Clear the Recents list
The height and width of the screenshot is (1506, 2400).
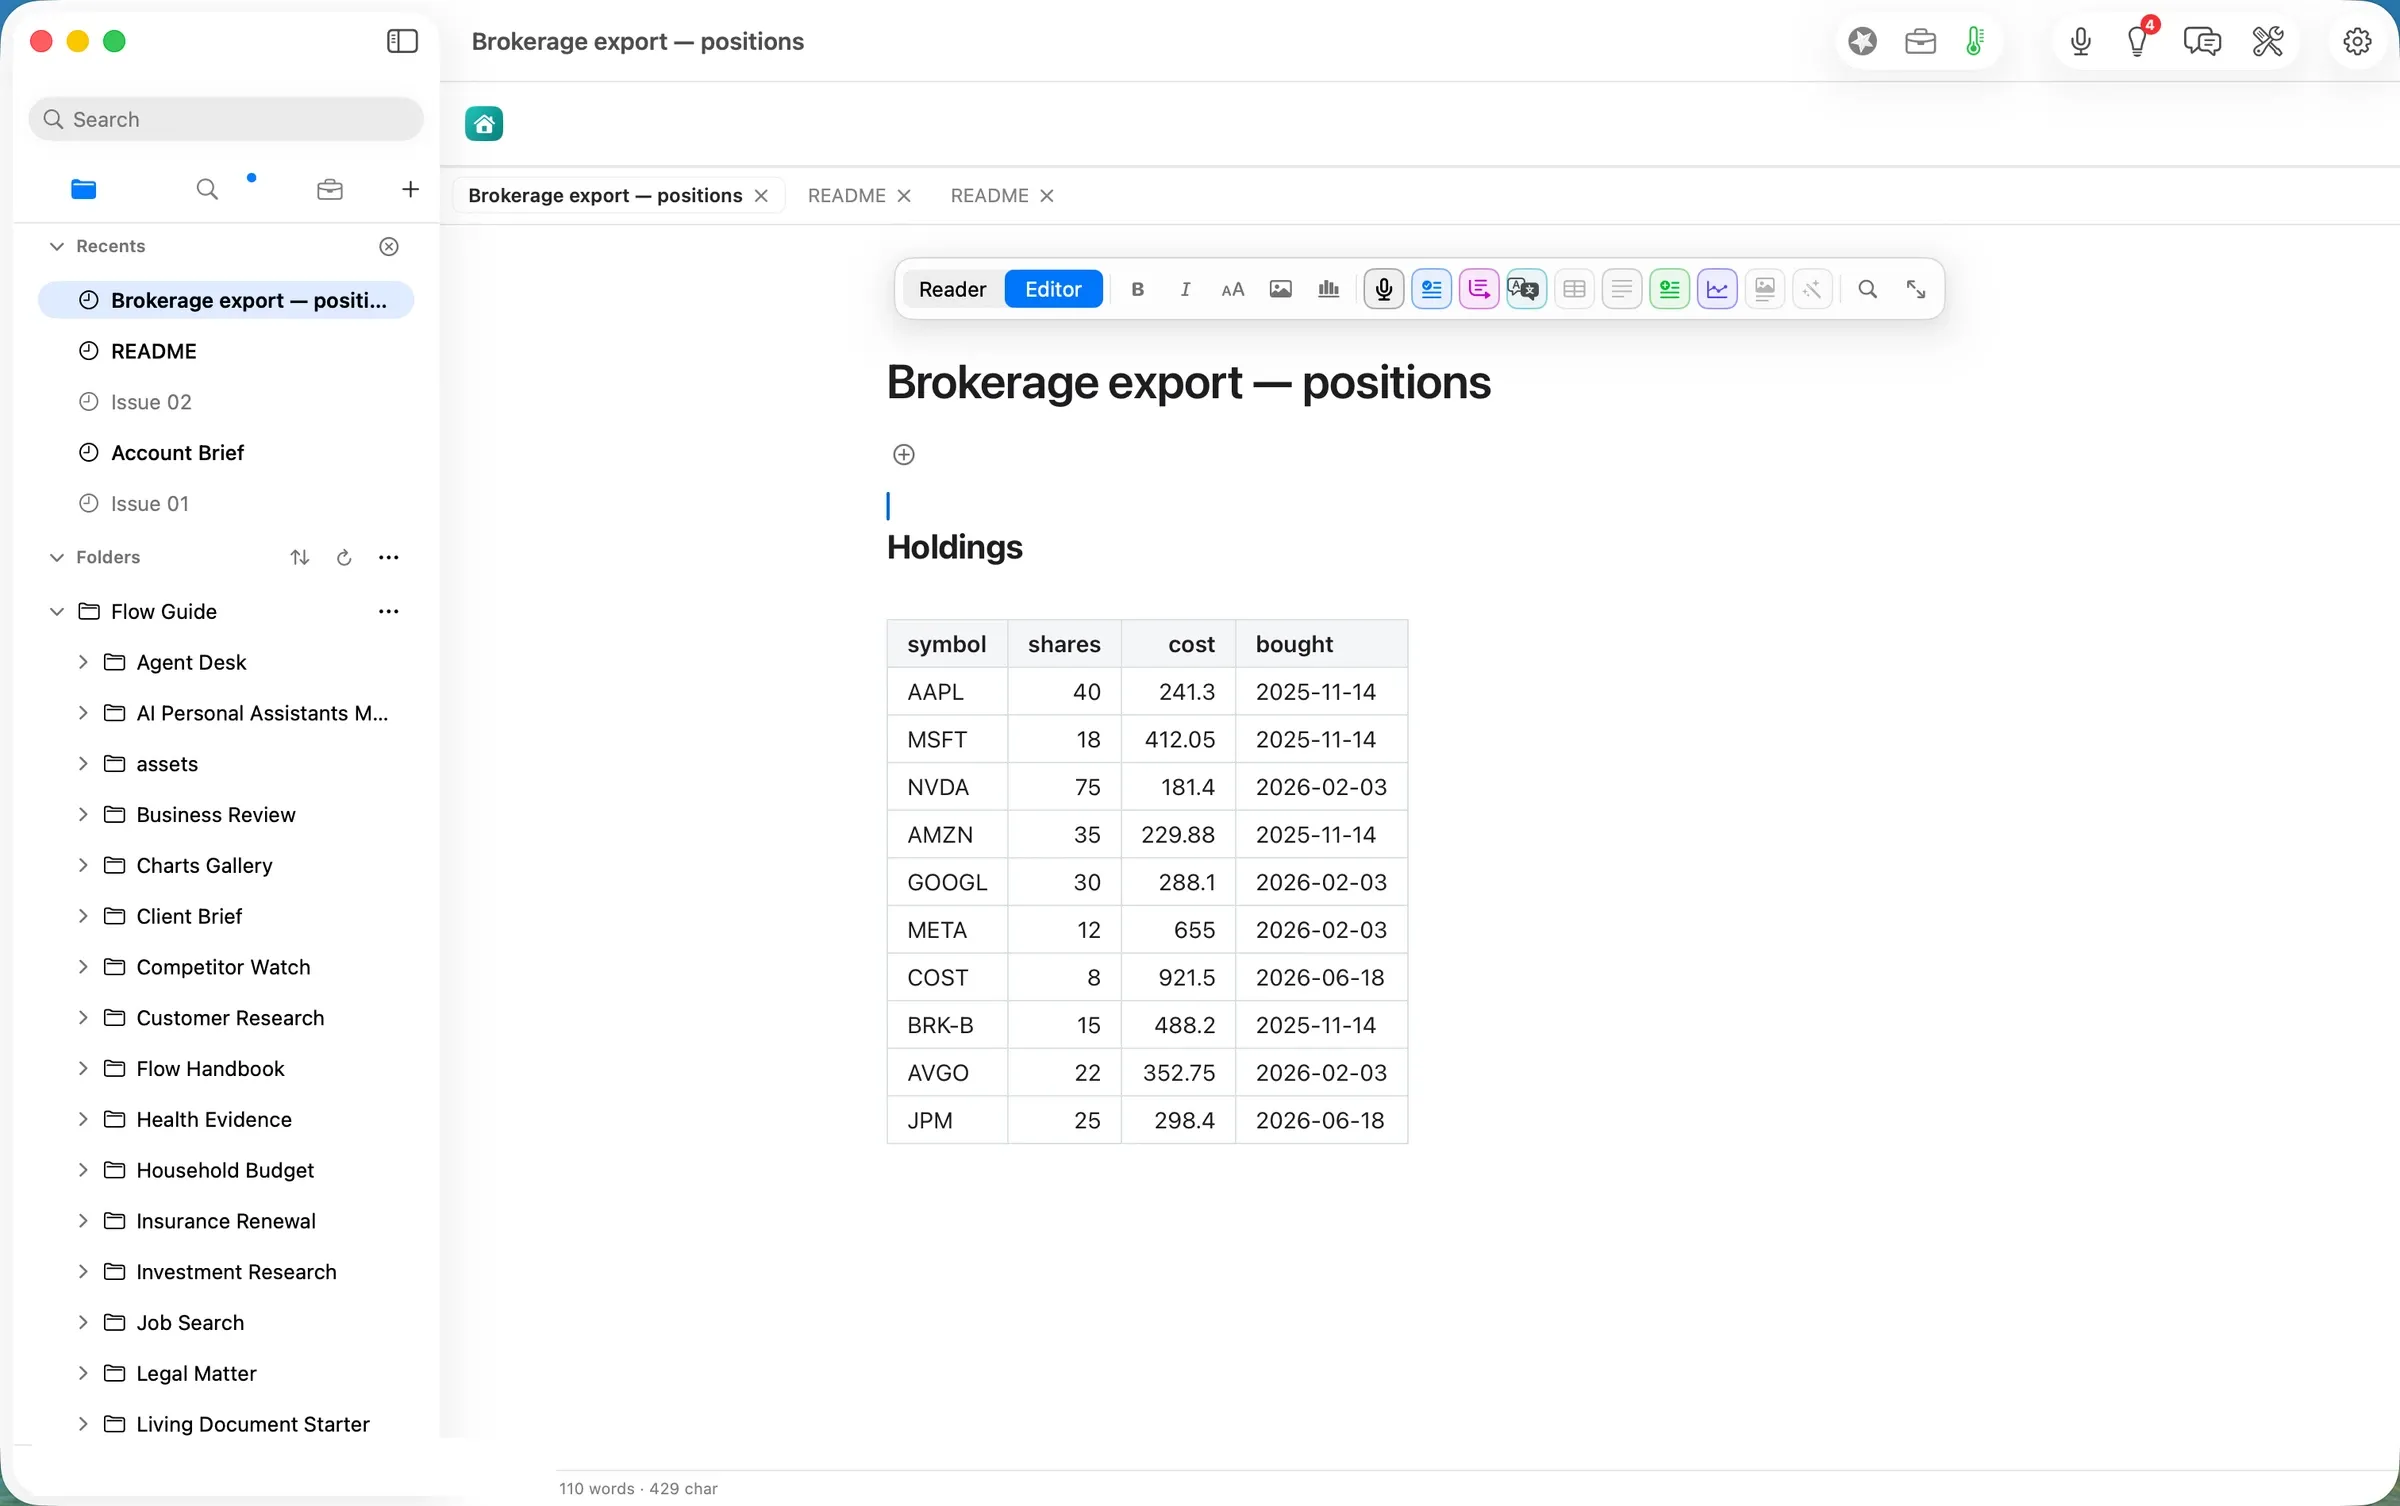(x=389, y=246)
